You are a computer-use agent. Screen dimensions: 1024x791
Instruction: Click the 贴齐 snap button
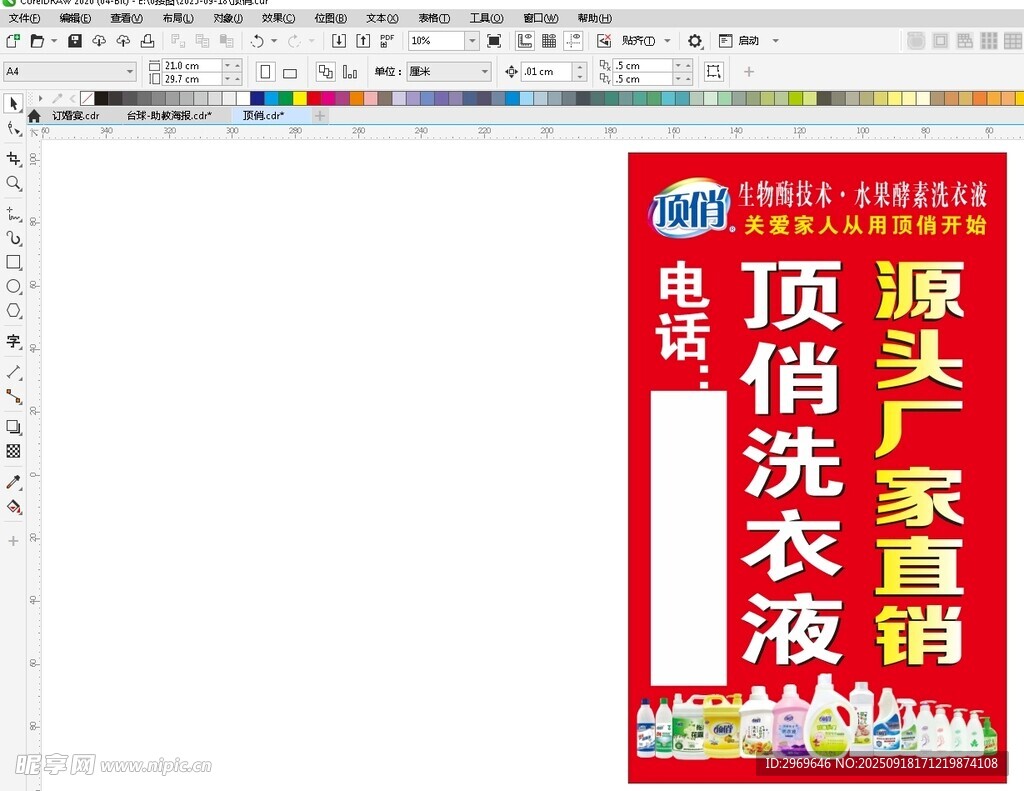pyautogui.click(x=638, y=41)
